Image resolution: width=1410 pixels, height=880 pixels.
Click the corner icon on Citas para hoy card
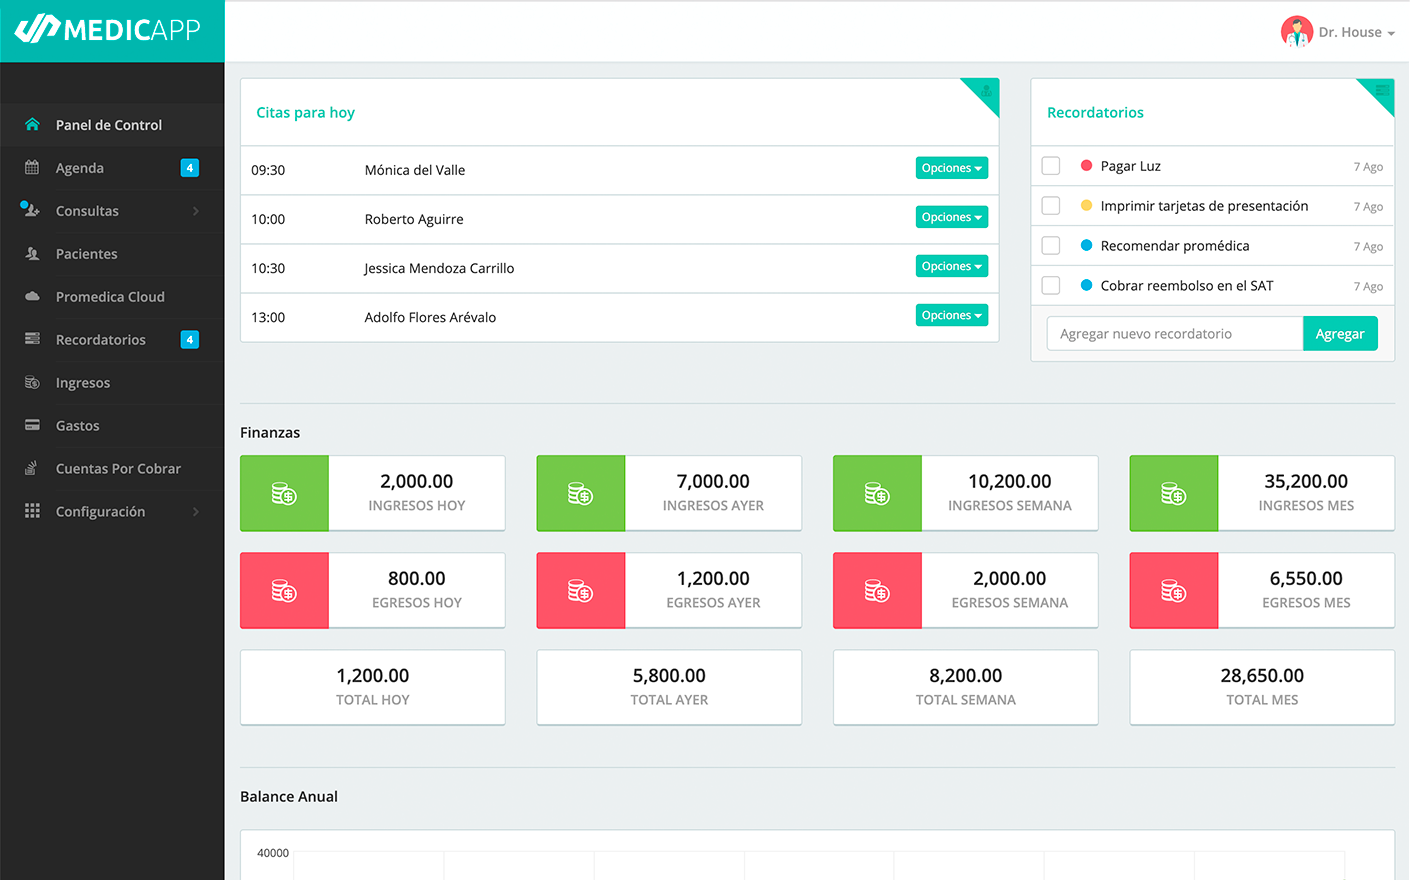[986, 91]
